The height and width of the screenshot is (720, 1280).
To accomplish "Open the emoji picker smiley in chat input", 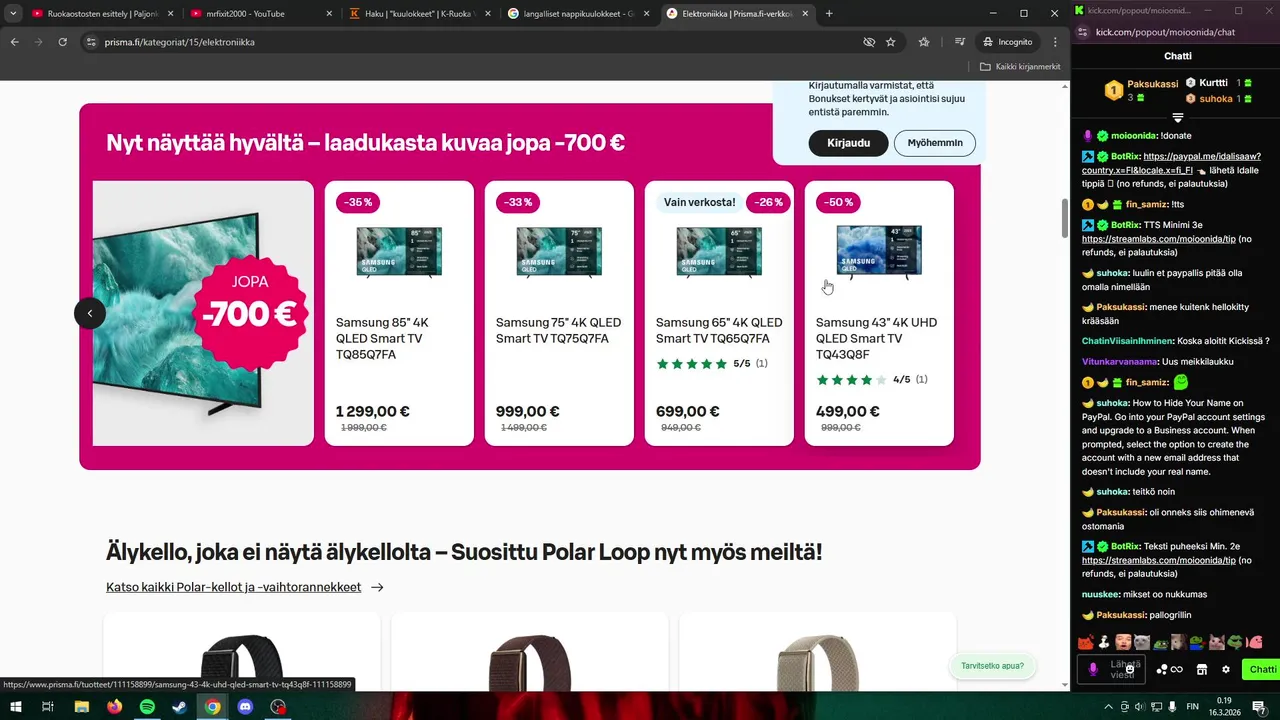I will point(1130,669).
